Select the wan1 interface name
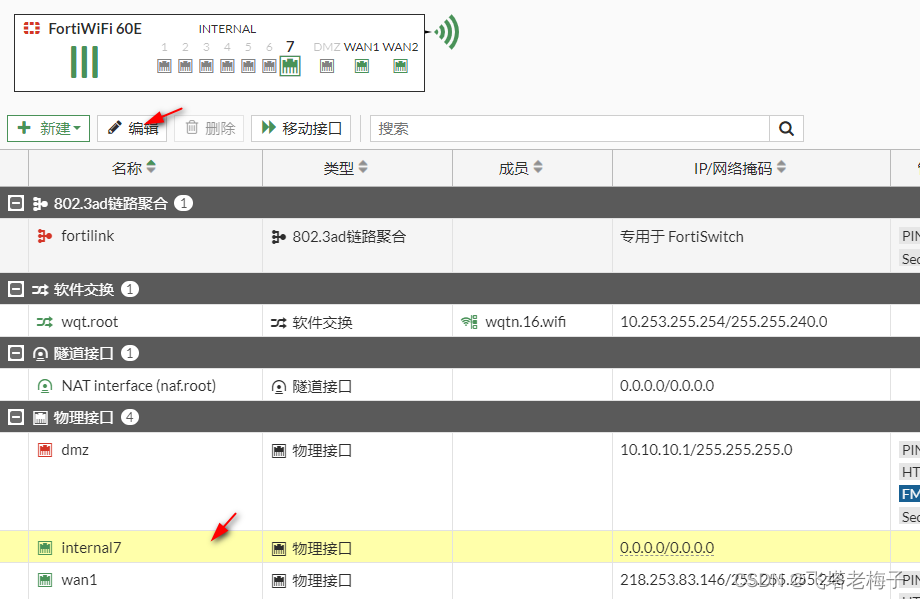The height and width of the screenshot is (599, 920). [x=79, y=580]
